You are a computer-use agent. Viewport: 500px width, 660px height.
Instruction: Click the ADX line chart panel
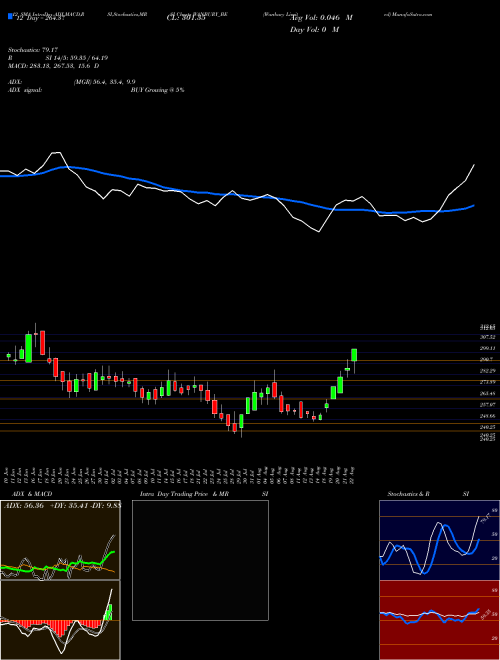(x=60, y=540)
